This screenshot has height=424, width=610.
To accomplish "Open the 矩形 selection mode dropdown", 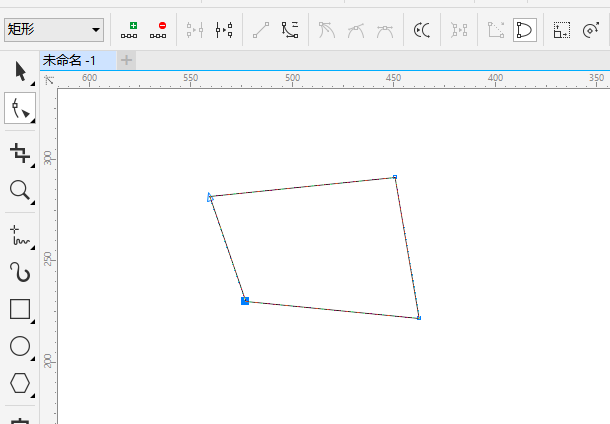I will (x=54, y=30).
